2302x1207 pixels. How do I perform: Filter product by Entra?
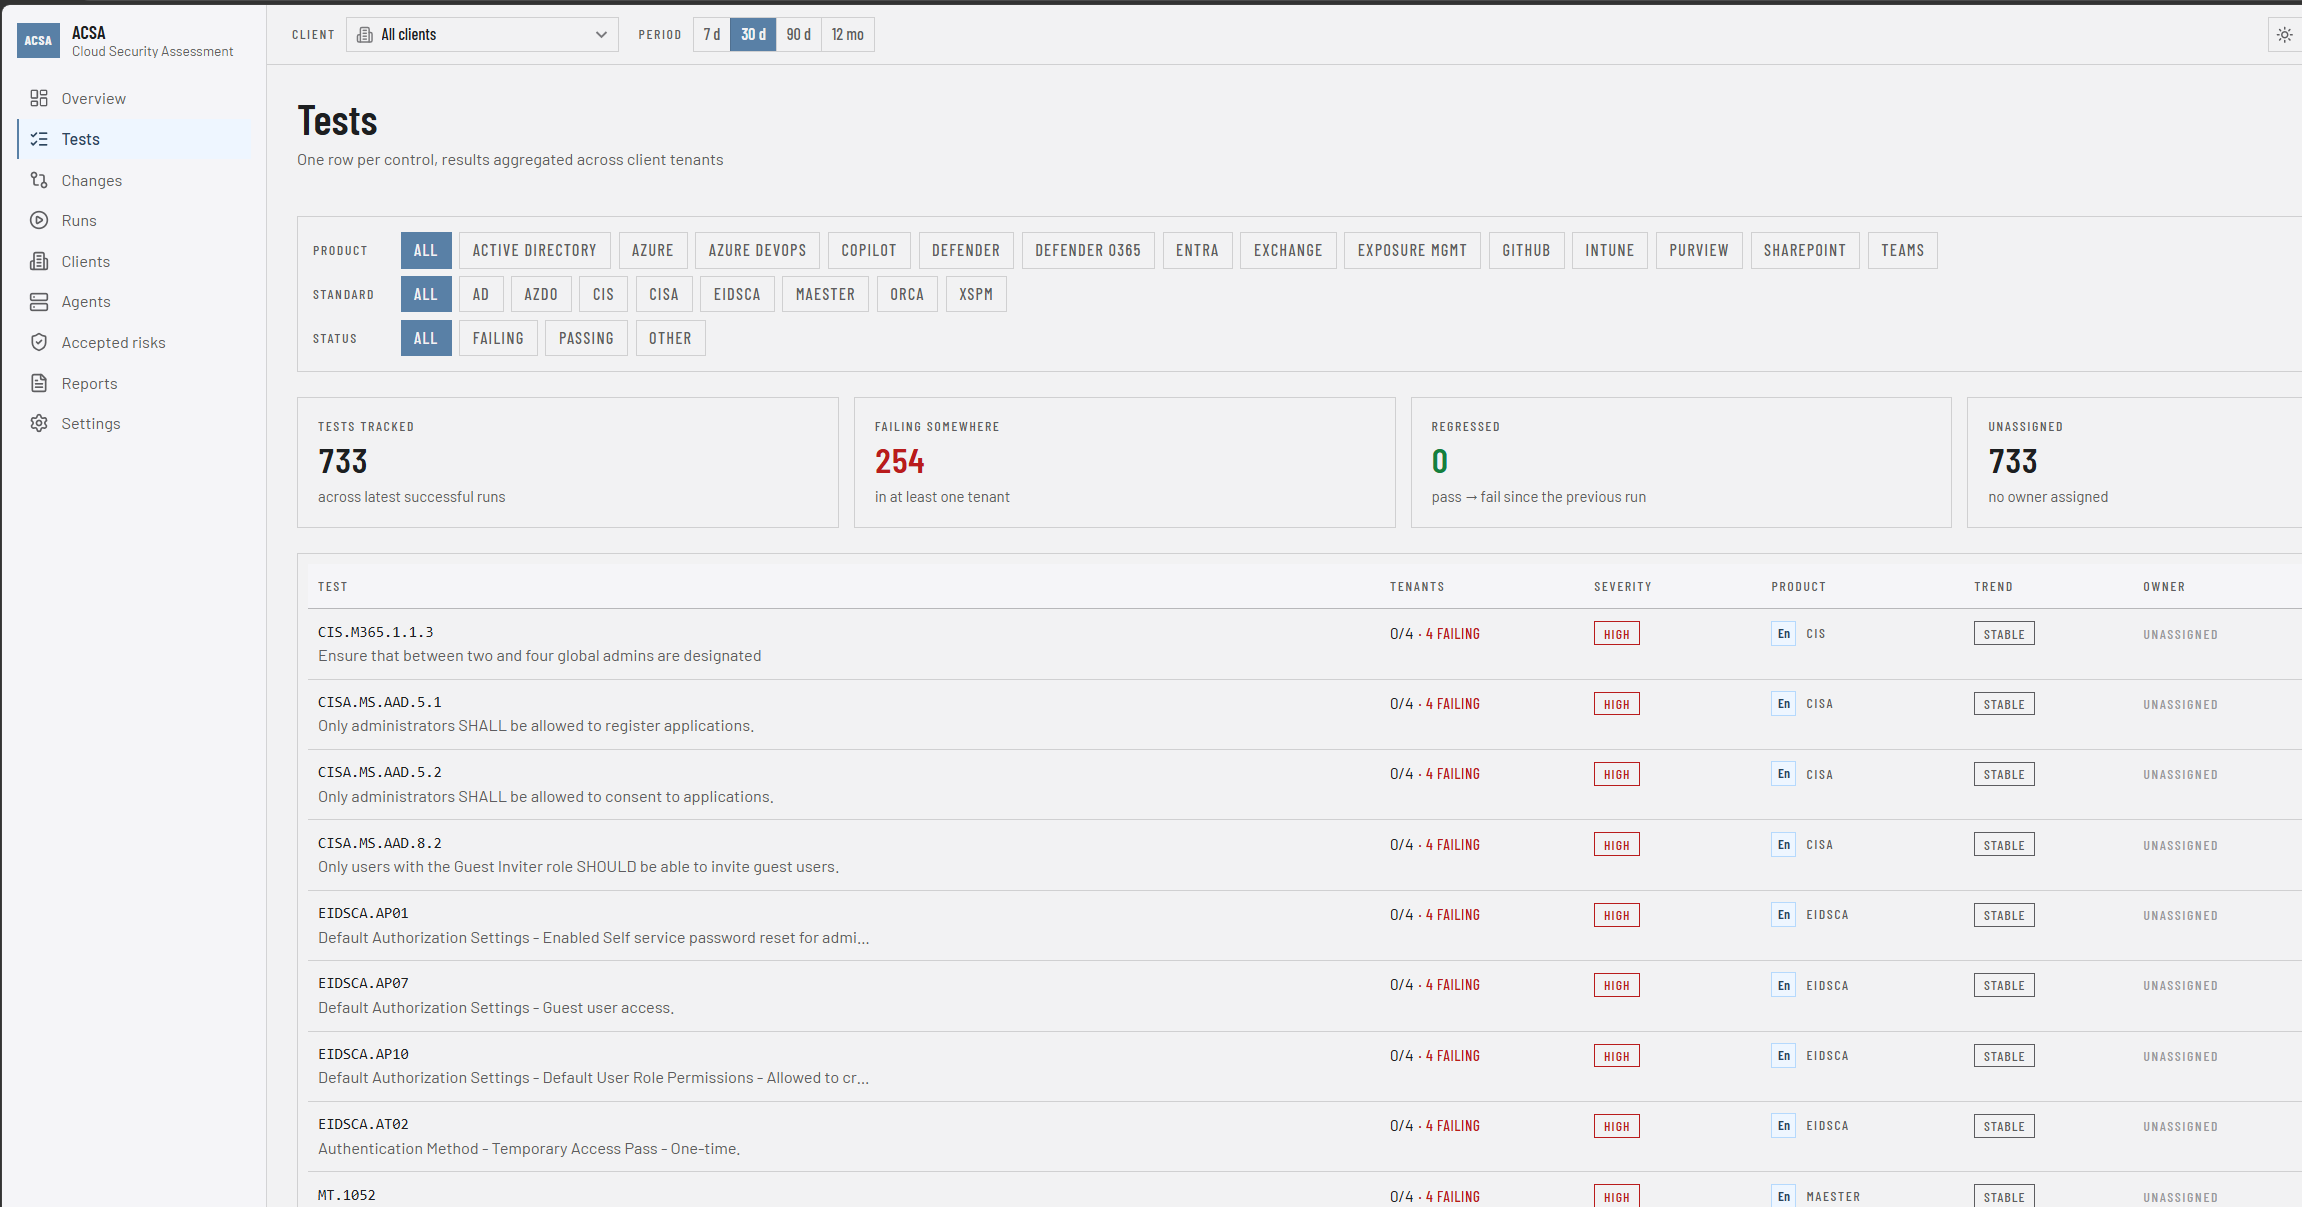point(1197,250)
